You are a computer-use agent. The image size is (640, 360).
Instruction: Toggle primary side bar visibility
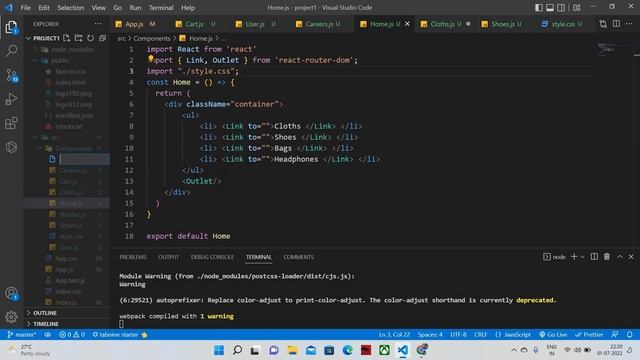pyautogui.click(x=539, y=7)
